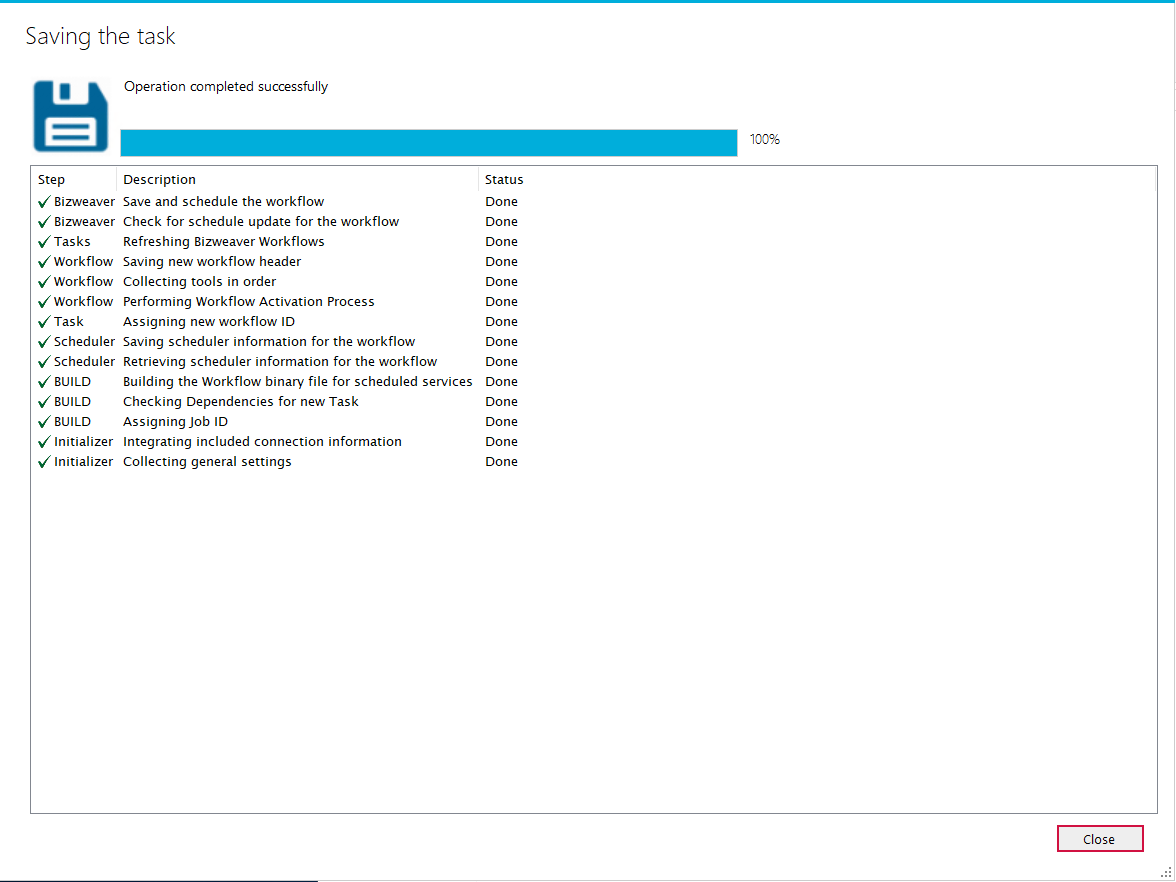The height and width of the screenshot is (882, 1176).
Task: Click checkmark beside Assigning new workflow ID
Action: pos(44,322)
